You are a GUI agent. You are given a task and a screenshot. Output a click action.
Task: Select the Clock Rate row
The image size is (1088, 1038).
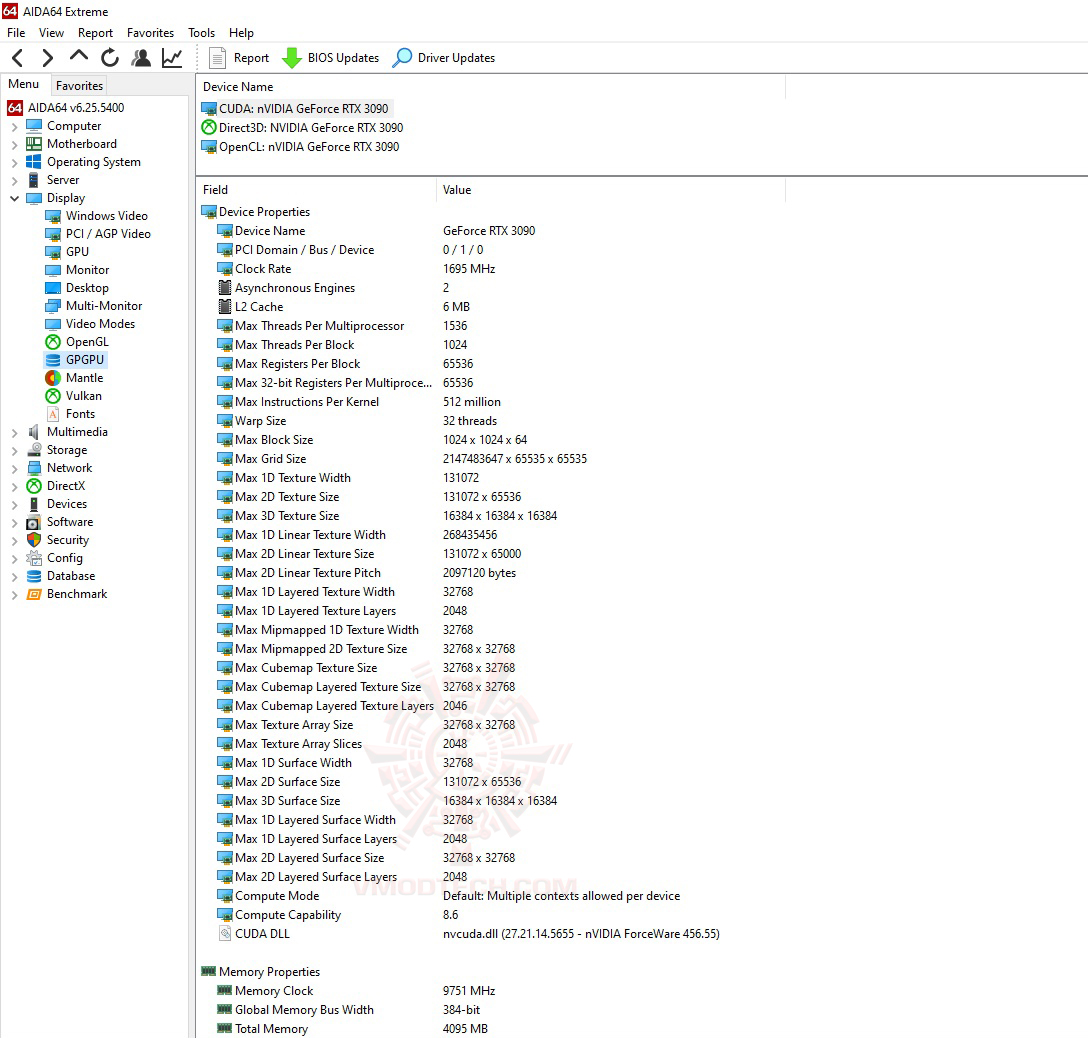coord(356,269)
